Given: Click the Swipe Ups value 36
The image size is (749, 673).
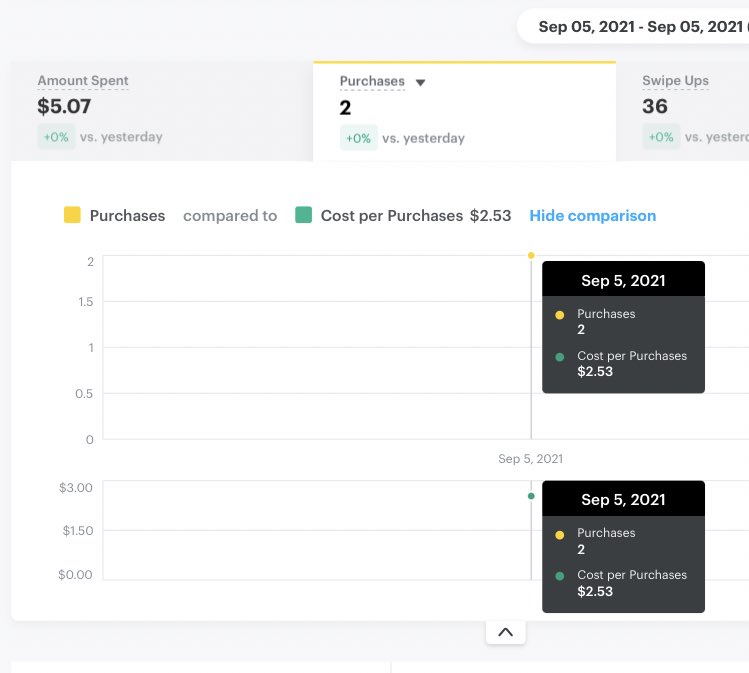Looking at the screenshot, I should 654,106.
